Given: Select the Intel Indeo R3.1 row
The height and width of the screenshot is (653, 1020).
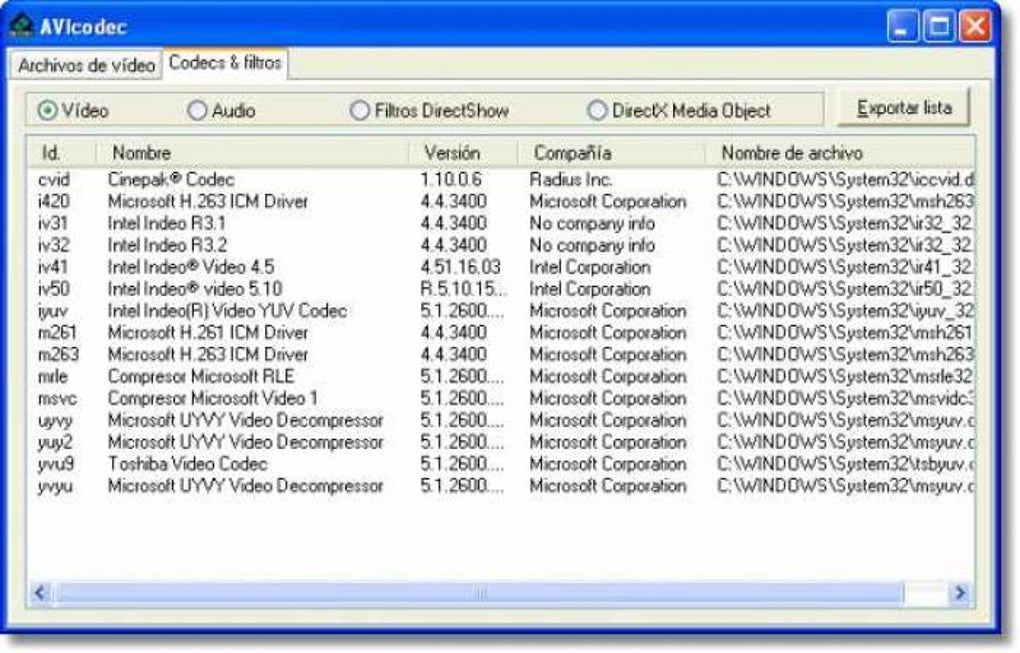Looking at the screenshot, I should (501, 223).
